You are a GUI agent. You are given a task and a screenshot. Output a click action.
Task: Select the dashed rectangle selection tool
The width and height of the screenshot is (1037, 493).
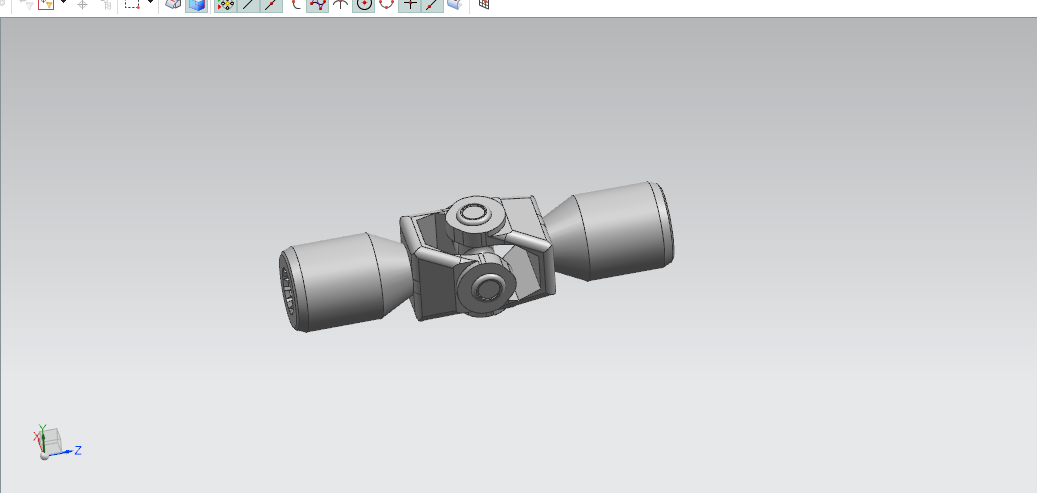click(132, 4)
